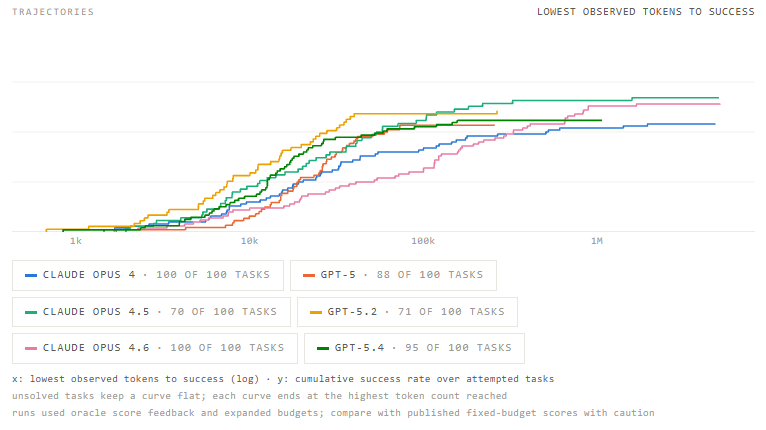Click the '100 OF 100 TASKS' text for Opus 4
The image size is (766, 430).
tap(213, 275)
